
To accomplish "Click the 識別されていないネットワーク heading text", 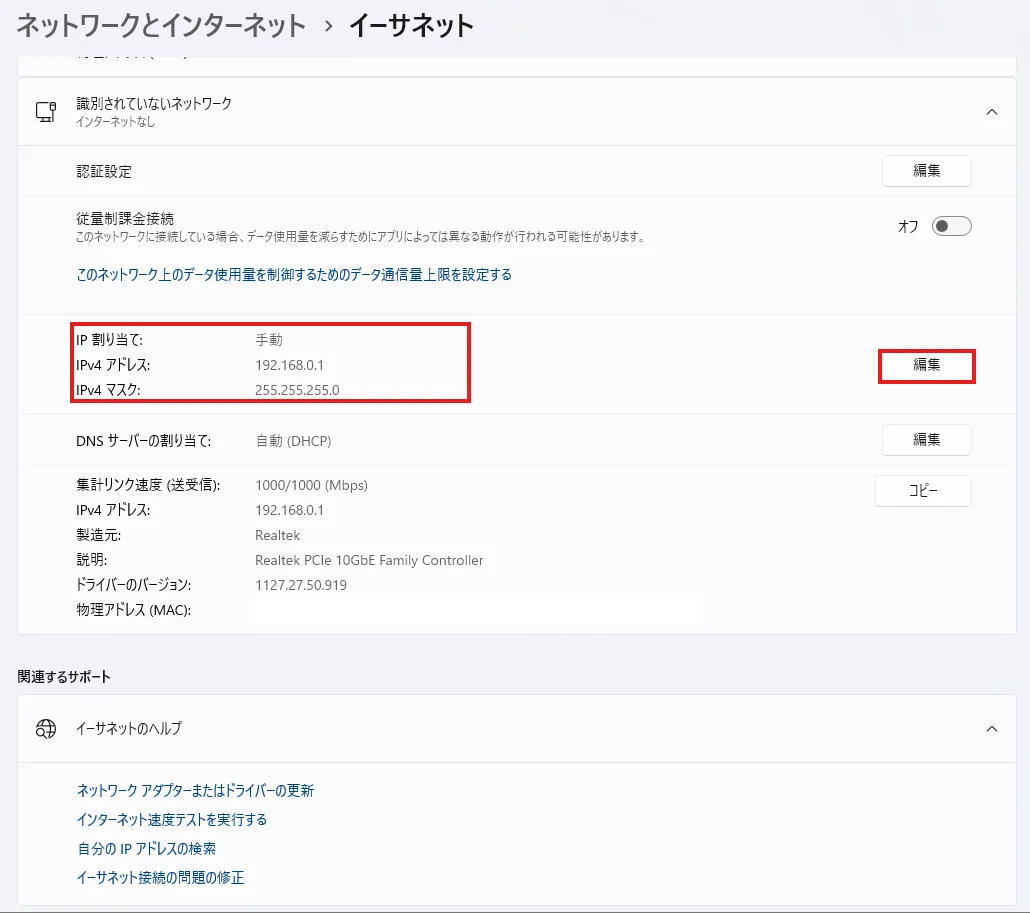I will coord(154,103).
